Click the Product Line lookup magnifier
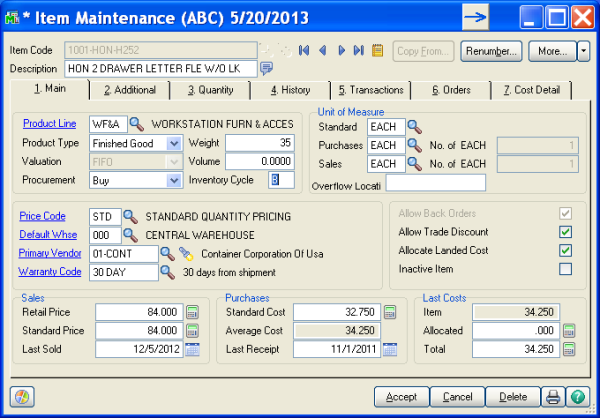 pyautogui.click(x=136, y=124)
